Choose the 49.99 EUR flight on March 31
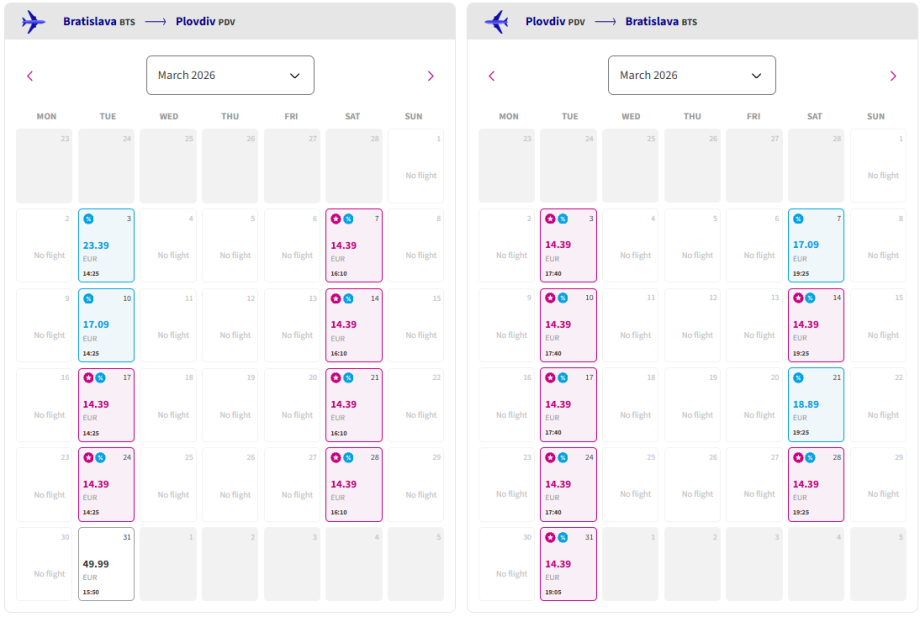The width and height of the screenshot is (920, 617). coord(106,564)
